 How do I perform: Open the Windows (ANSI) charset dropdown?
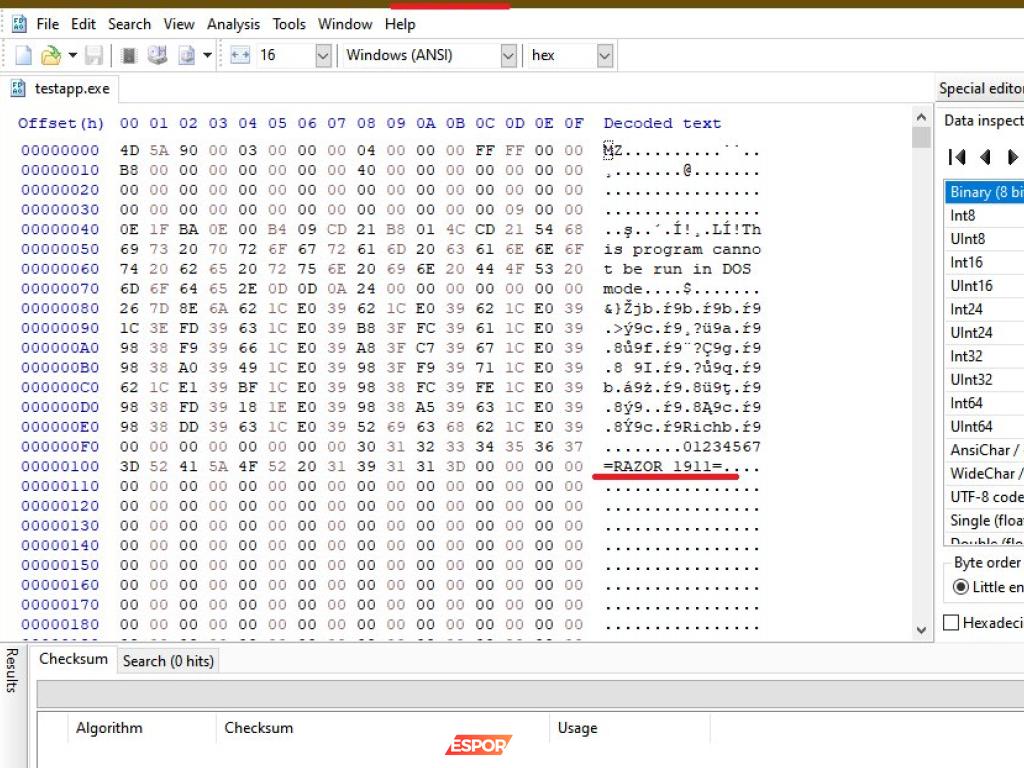coord(508,56)
